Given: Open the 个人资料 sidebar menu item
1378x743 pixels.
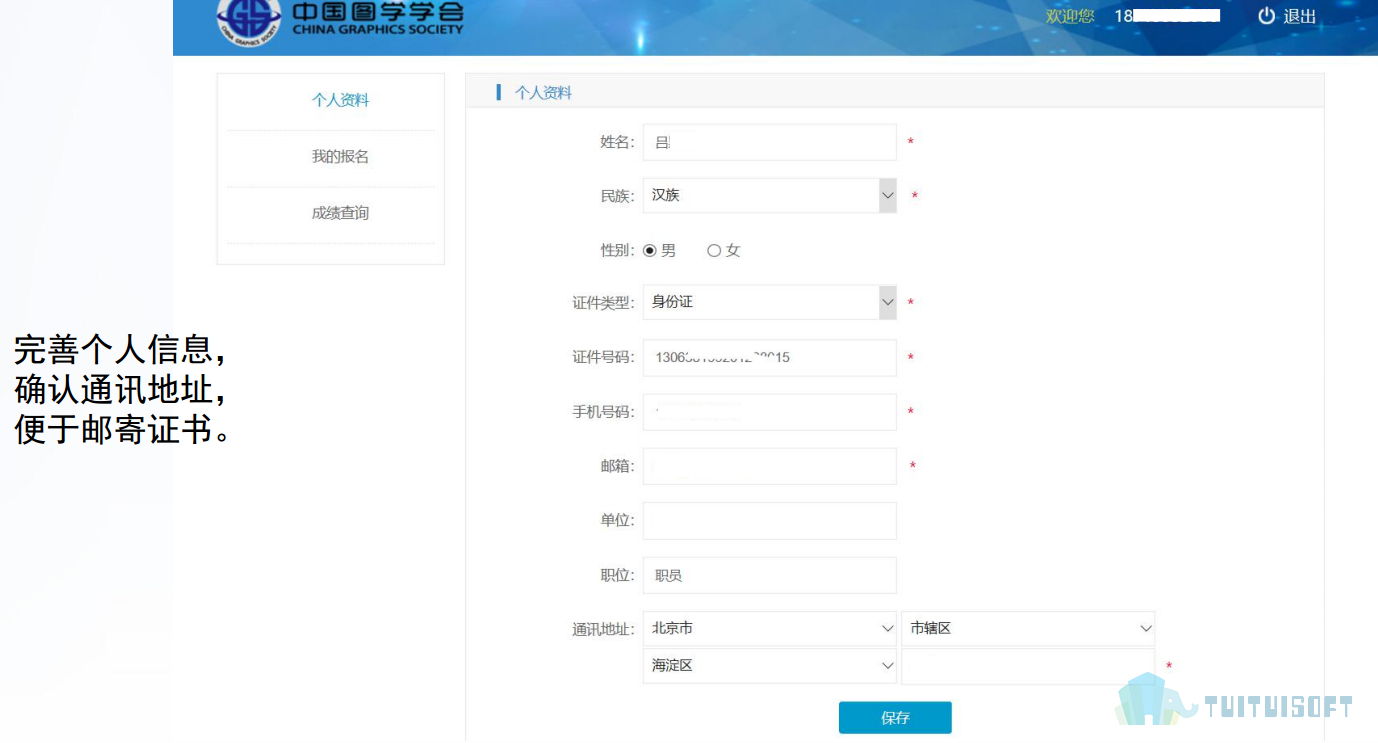Looking at the screenshot, I should tap(340, 100).
